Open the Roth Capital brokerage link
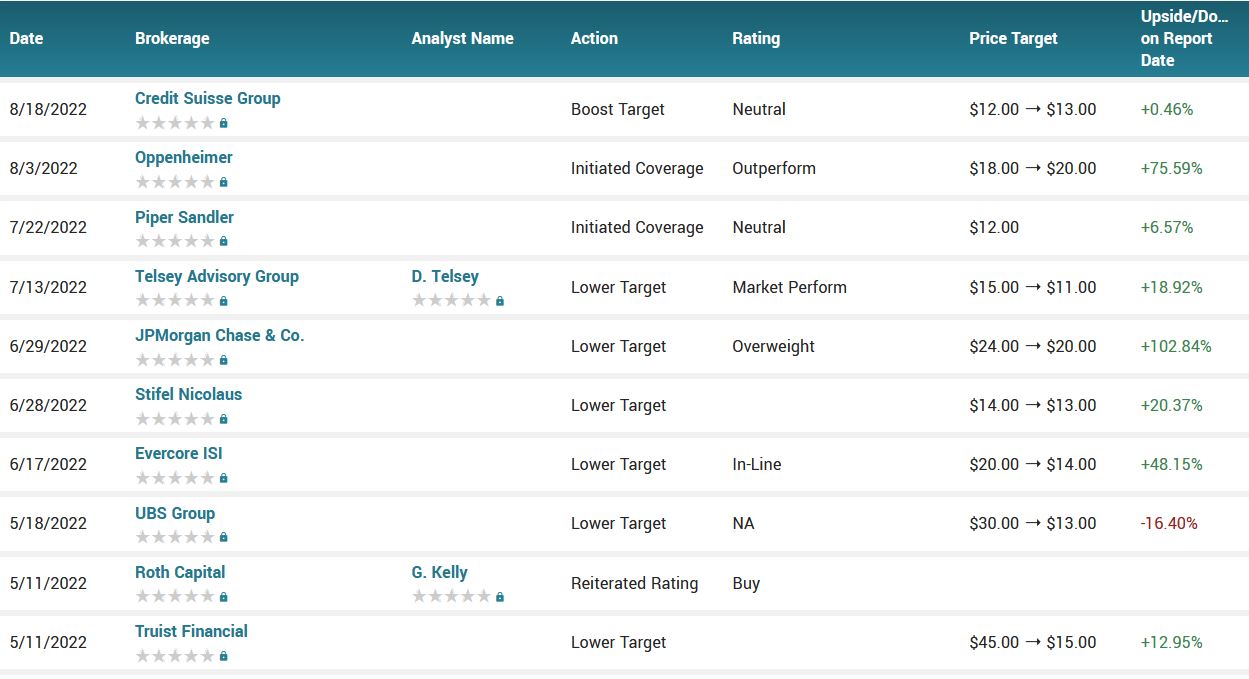This screenshot has width=1249, height=679. pos(180,572)
